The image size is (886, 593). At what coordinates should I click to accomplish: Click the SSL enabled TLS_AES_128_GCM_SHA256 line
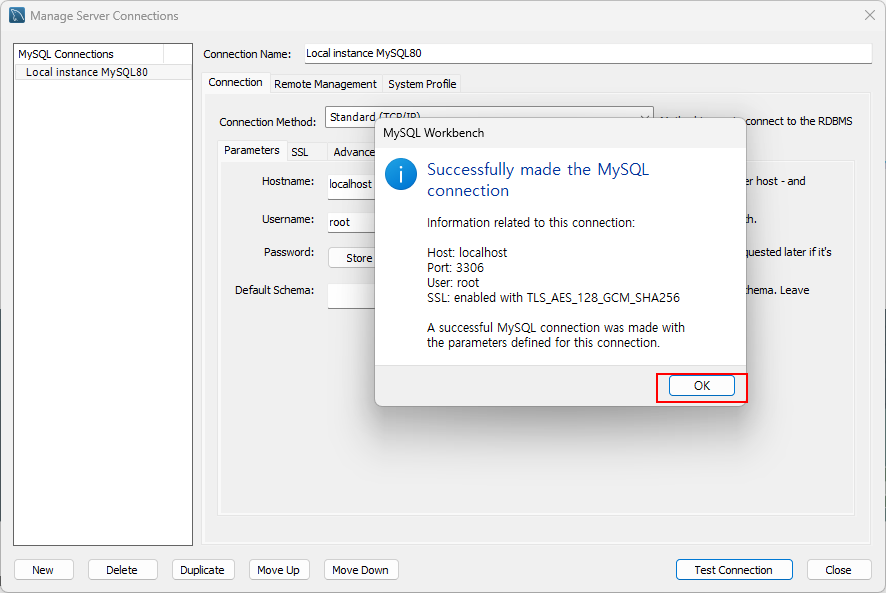[x=553, y=297]
